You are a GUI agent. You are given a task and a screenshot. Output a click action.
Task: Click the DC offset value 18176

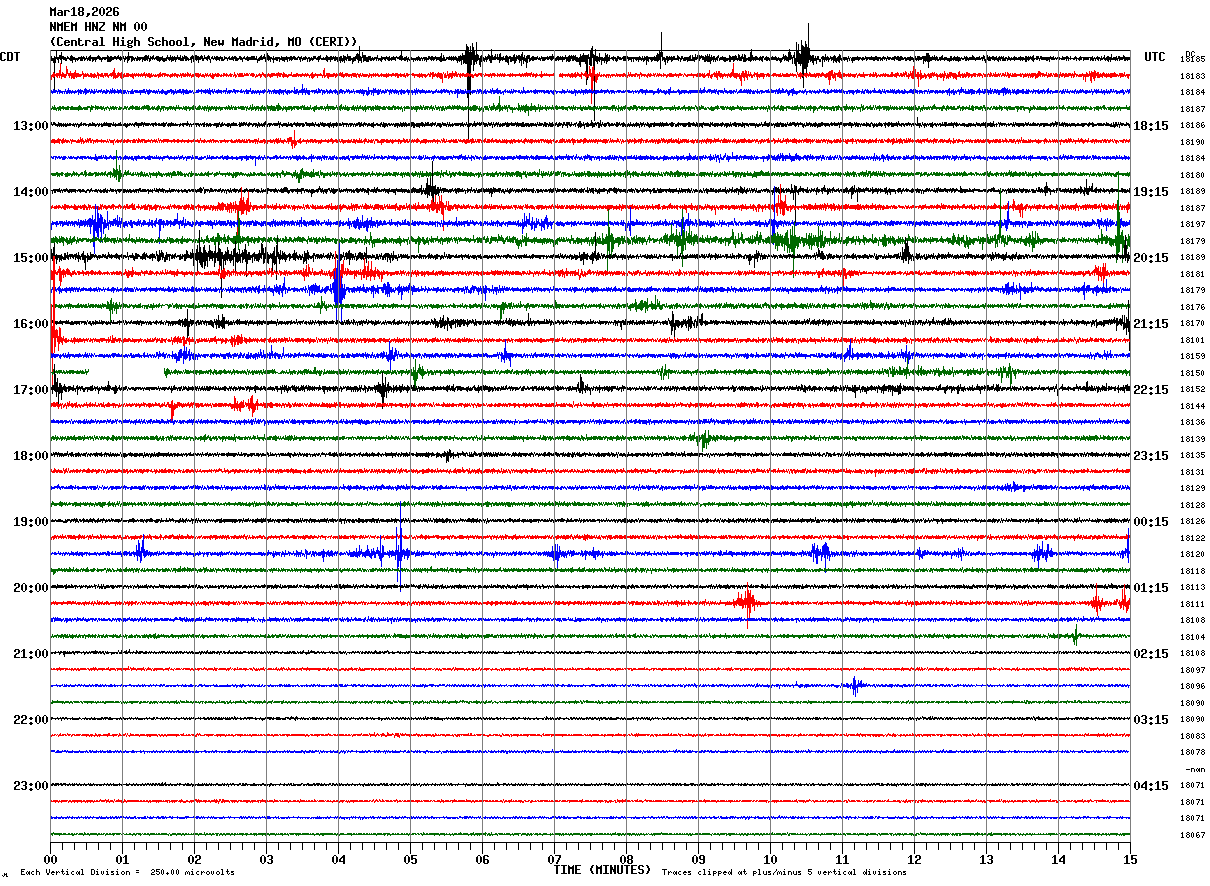(1192, 307)
